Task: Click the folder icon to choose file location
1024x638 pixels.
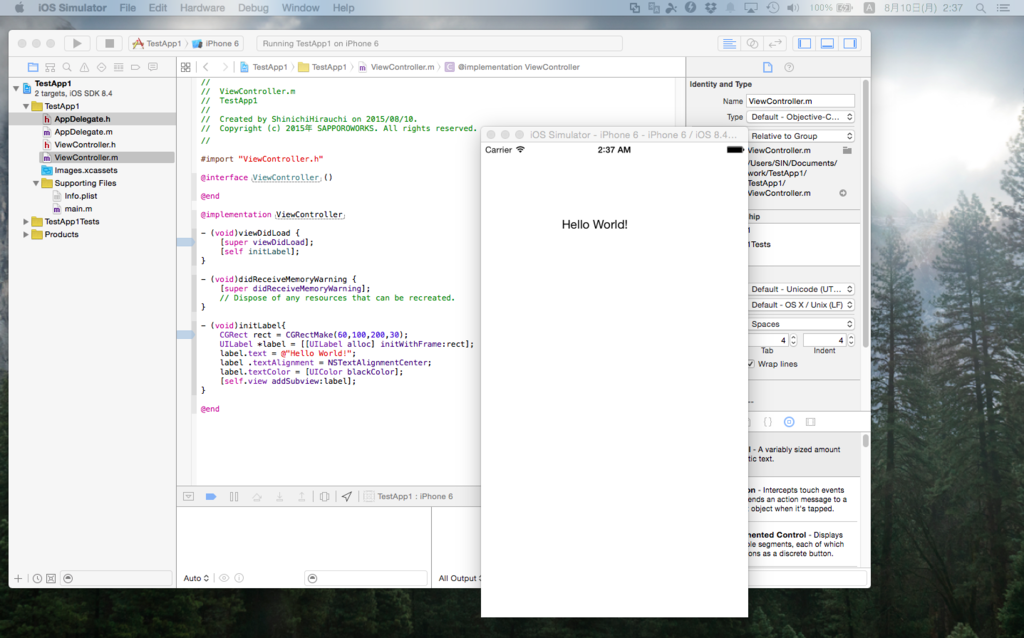Action: 847,150
